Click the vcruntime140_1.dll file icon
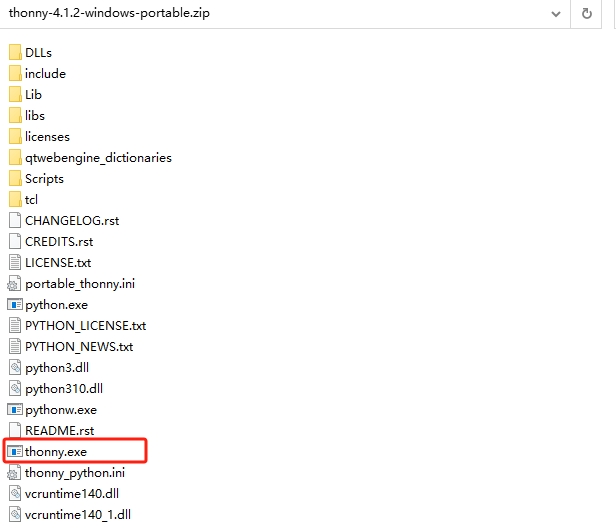The image size is (616, 530). click(x=15, y=515)
